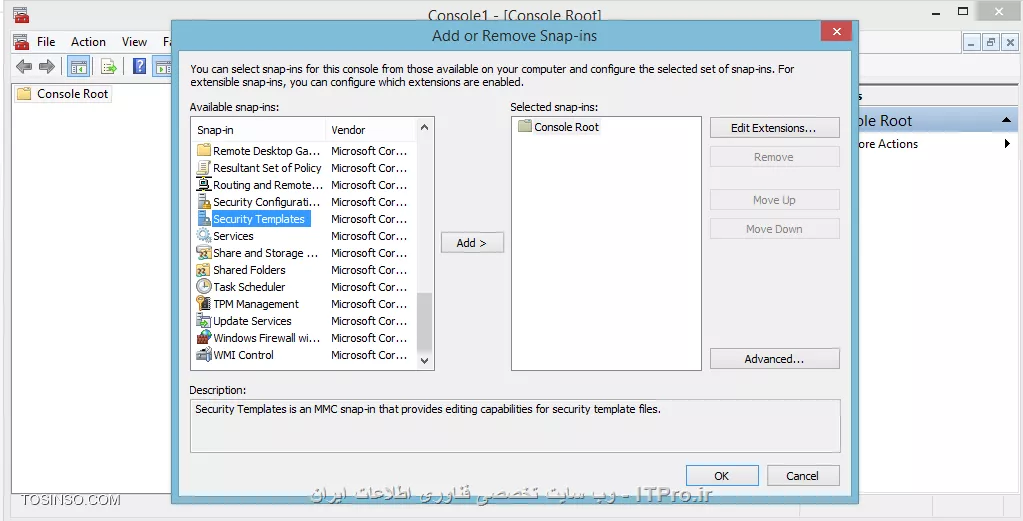Click the Help question-mark toolbar icon
The image size is (1023, 521).
(x=139, y=66)
